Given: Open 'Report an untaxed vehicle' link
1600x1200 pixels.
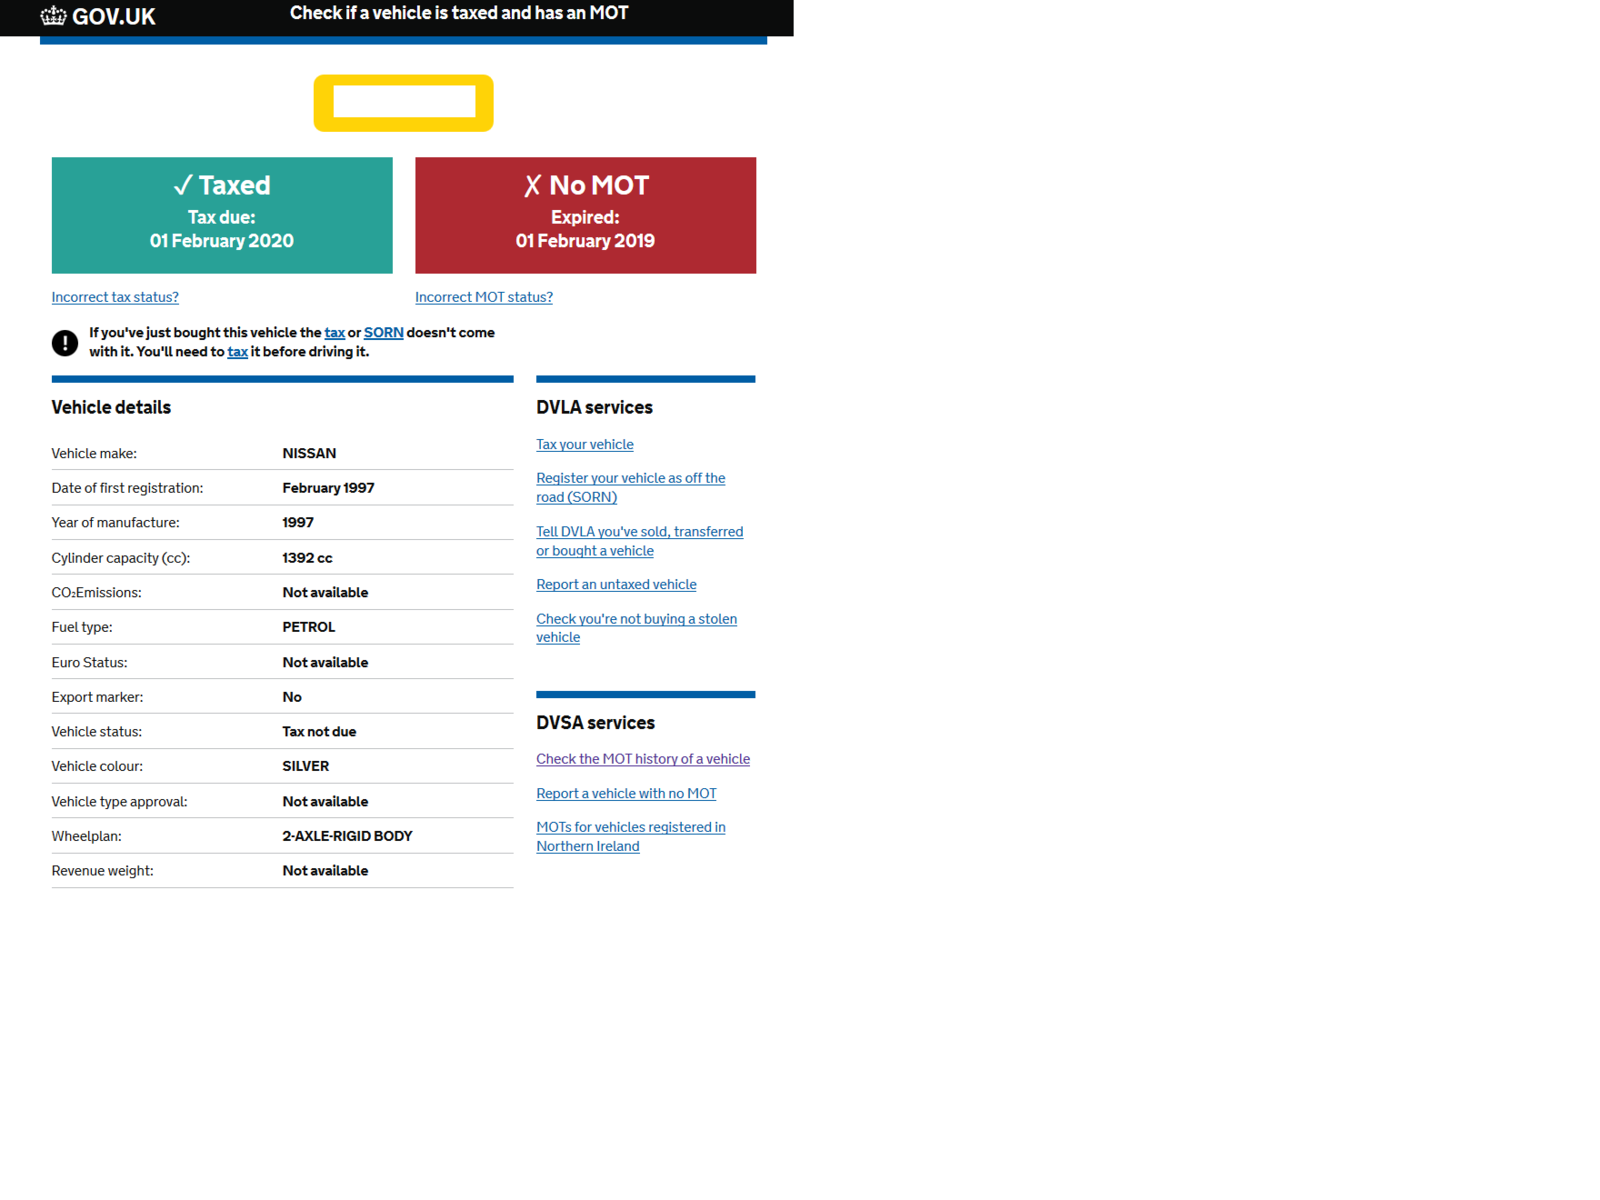Looking at the screenshot, I should point(616,585).
